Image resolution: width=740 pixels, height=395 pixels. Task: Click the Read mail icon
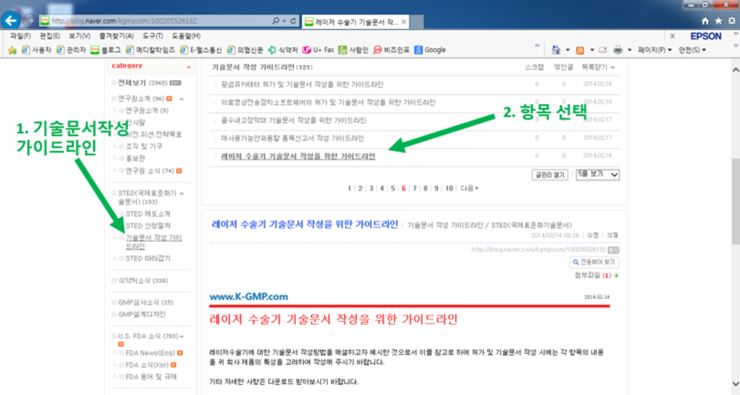click(x=603, y=50)
